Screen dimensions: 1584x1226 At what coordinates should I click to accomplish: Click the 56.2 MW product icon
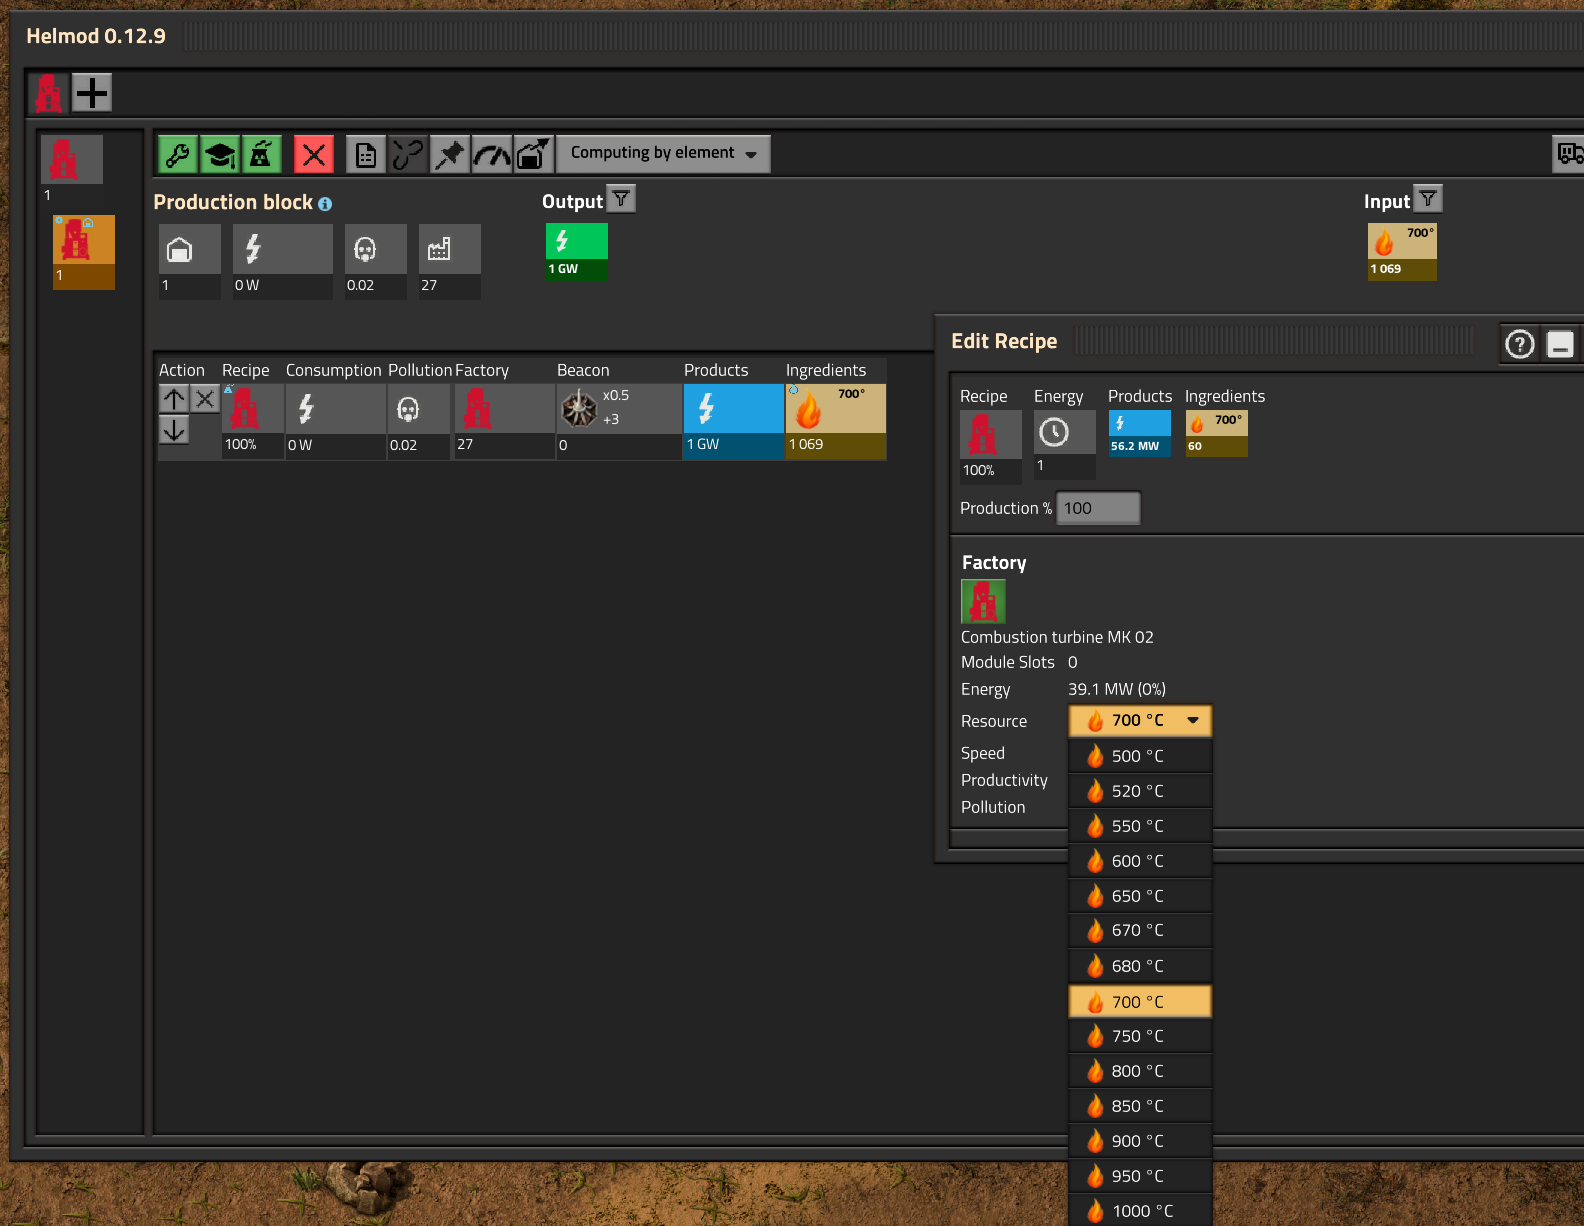point(1139,433)
